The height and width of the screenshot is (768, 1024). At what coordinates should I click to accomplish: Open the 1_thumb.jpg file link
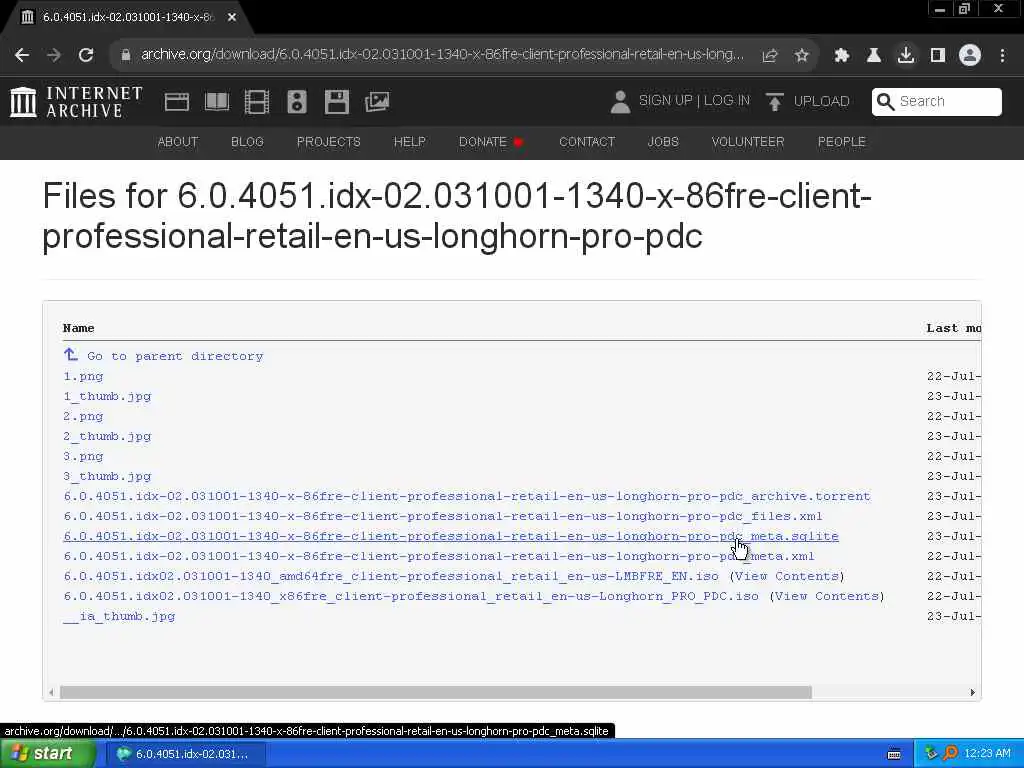(107, 396)
